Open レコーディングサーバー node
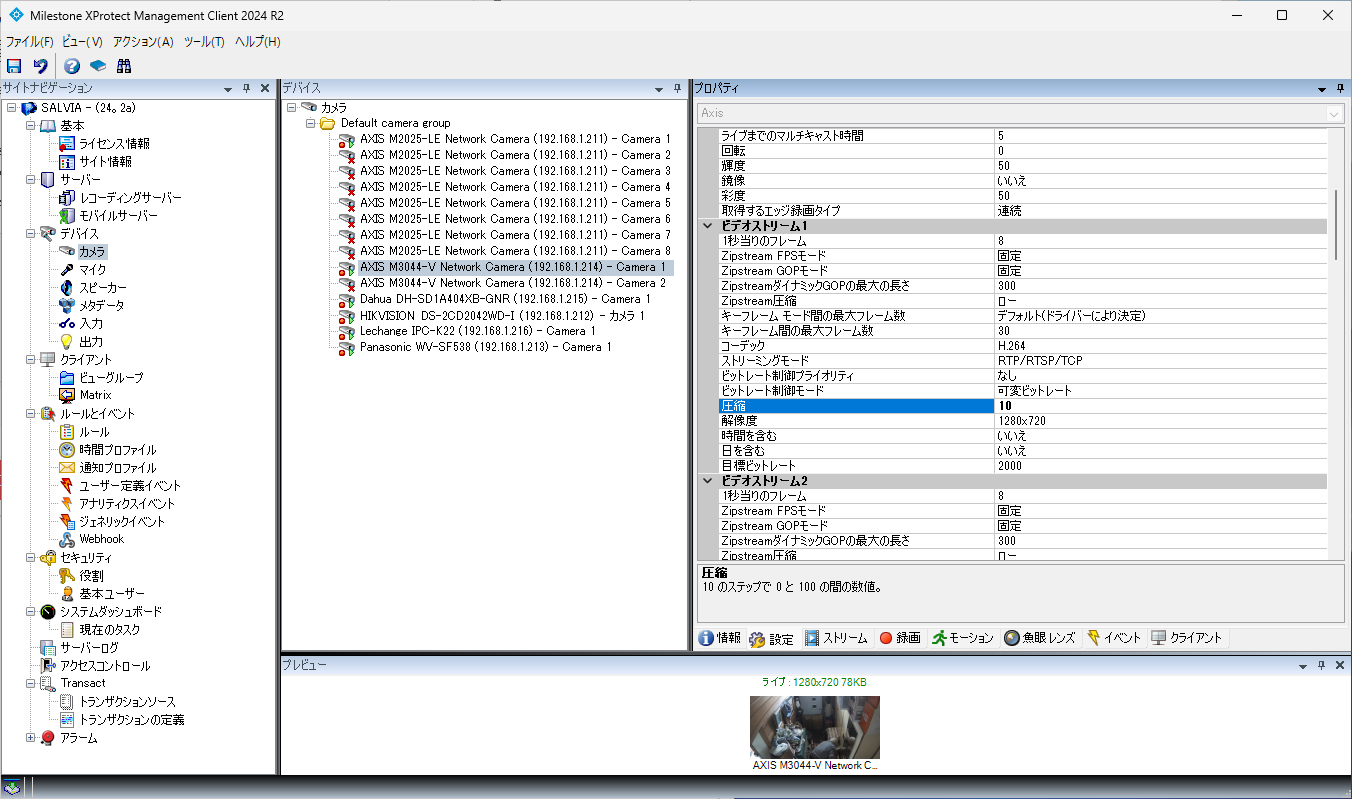This screenshot has height=799, width=1352. 130,198
